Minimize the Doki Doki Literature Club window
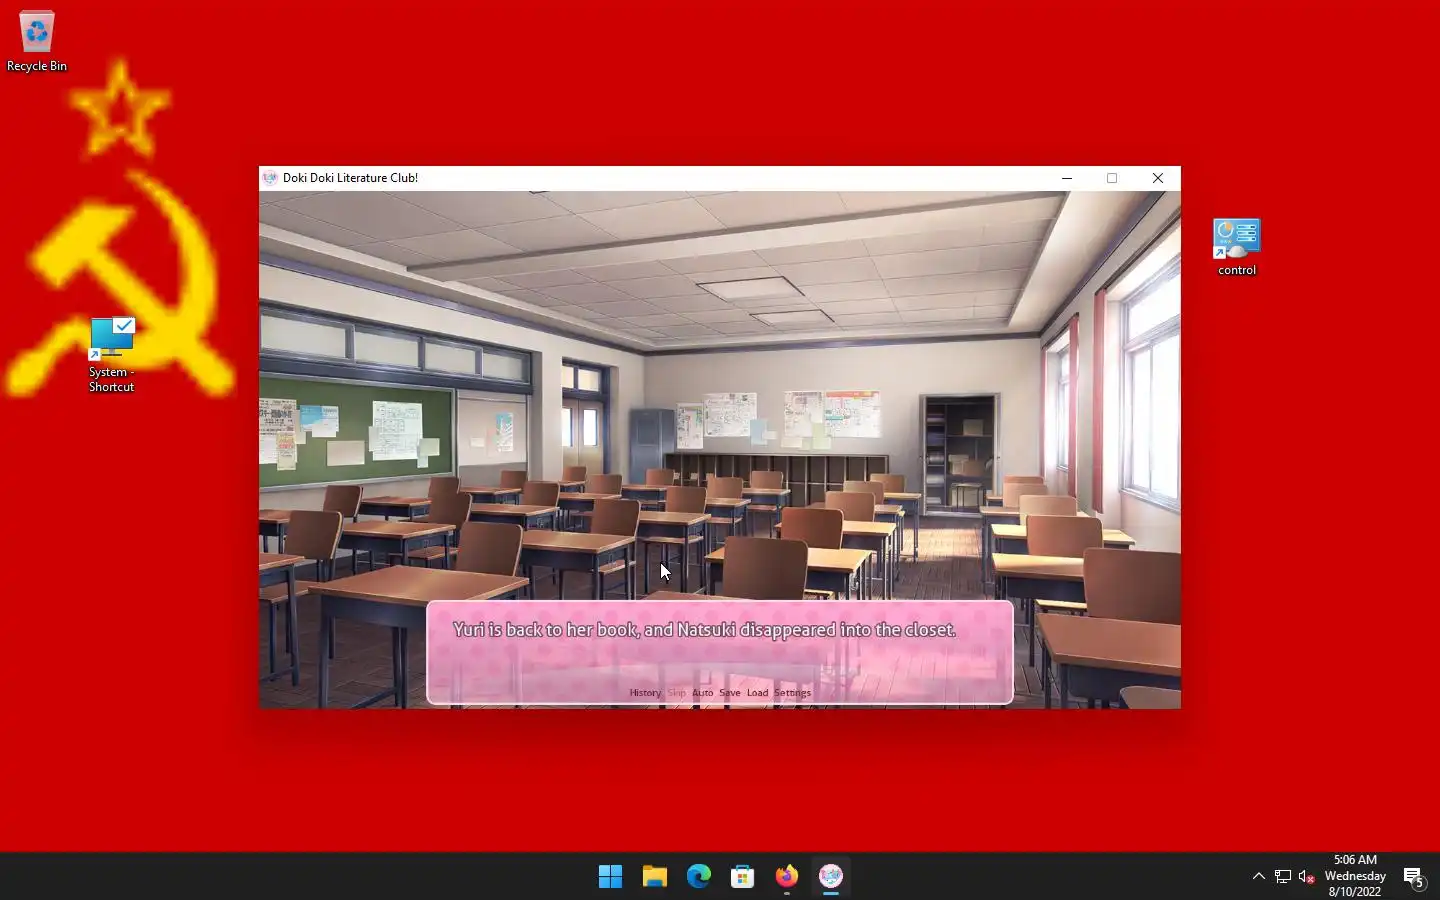Image resolution: width=1440 pixels, height=900 pixels. [1067, 178]
